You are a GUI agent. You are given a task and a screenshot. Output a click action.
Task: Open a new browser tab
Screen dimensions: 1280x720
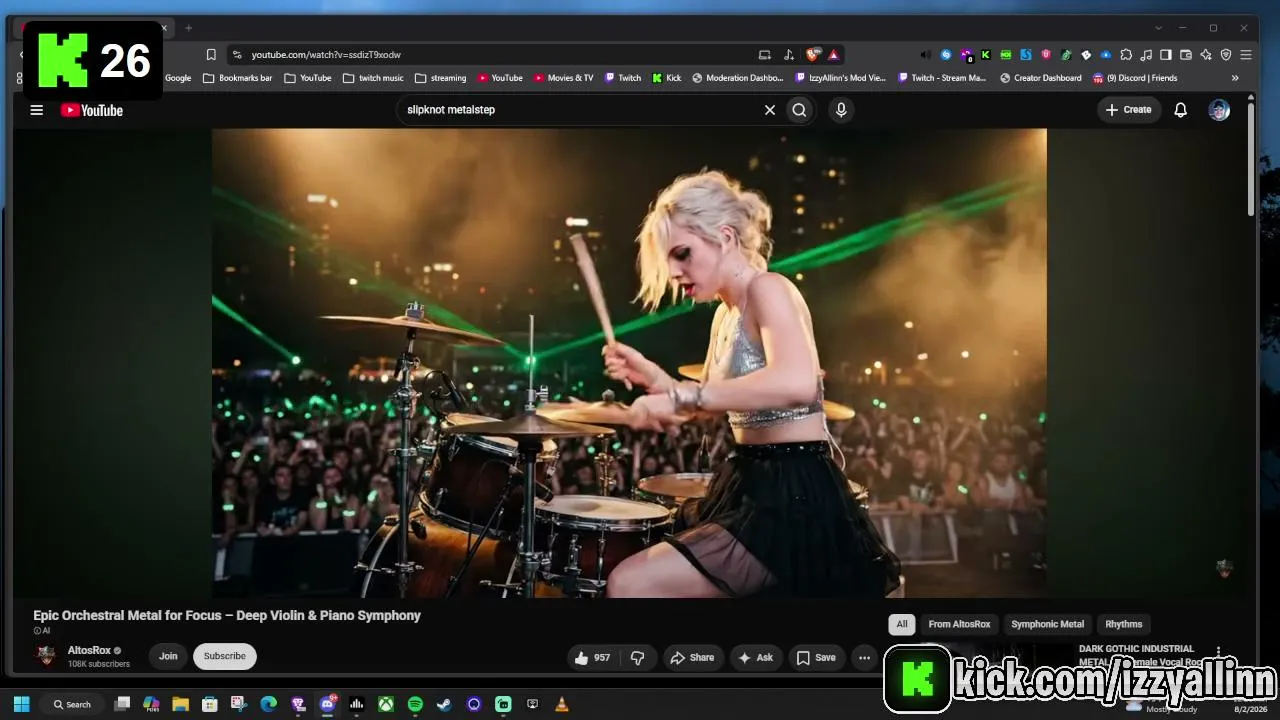188,28
